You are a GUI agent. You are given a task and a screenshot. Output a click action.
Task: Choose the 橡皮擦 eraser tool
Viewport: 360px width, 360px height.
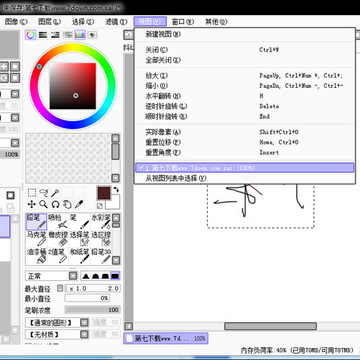58,239
